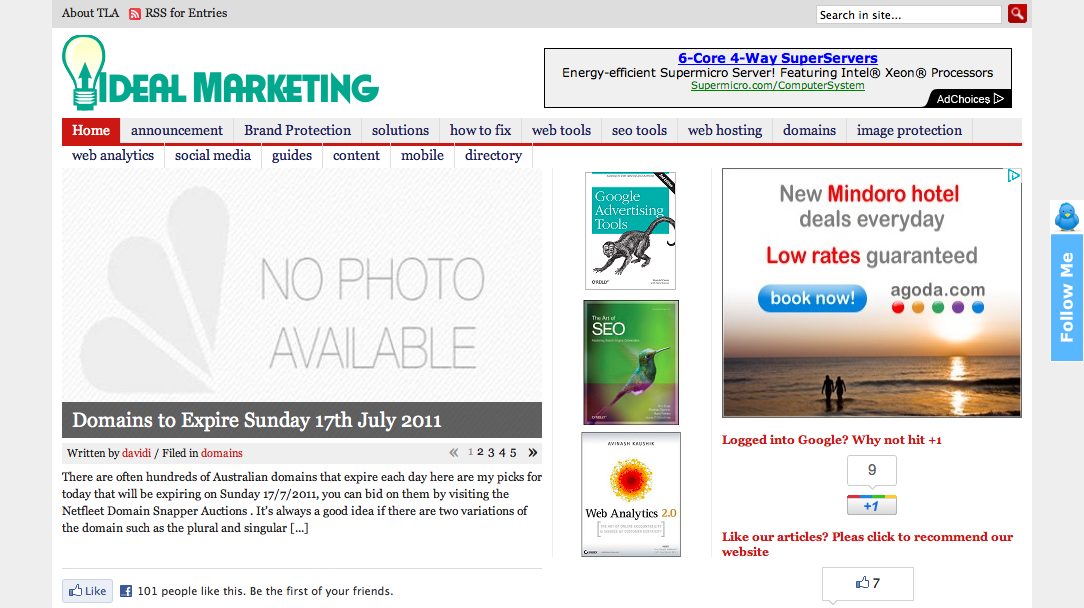The image size is (1084, 608).
Task: Open the RSS feed icon
Action: pyautogui.click(x=135, y=14)
